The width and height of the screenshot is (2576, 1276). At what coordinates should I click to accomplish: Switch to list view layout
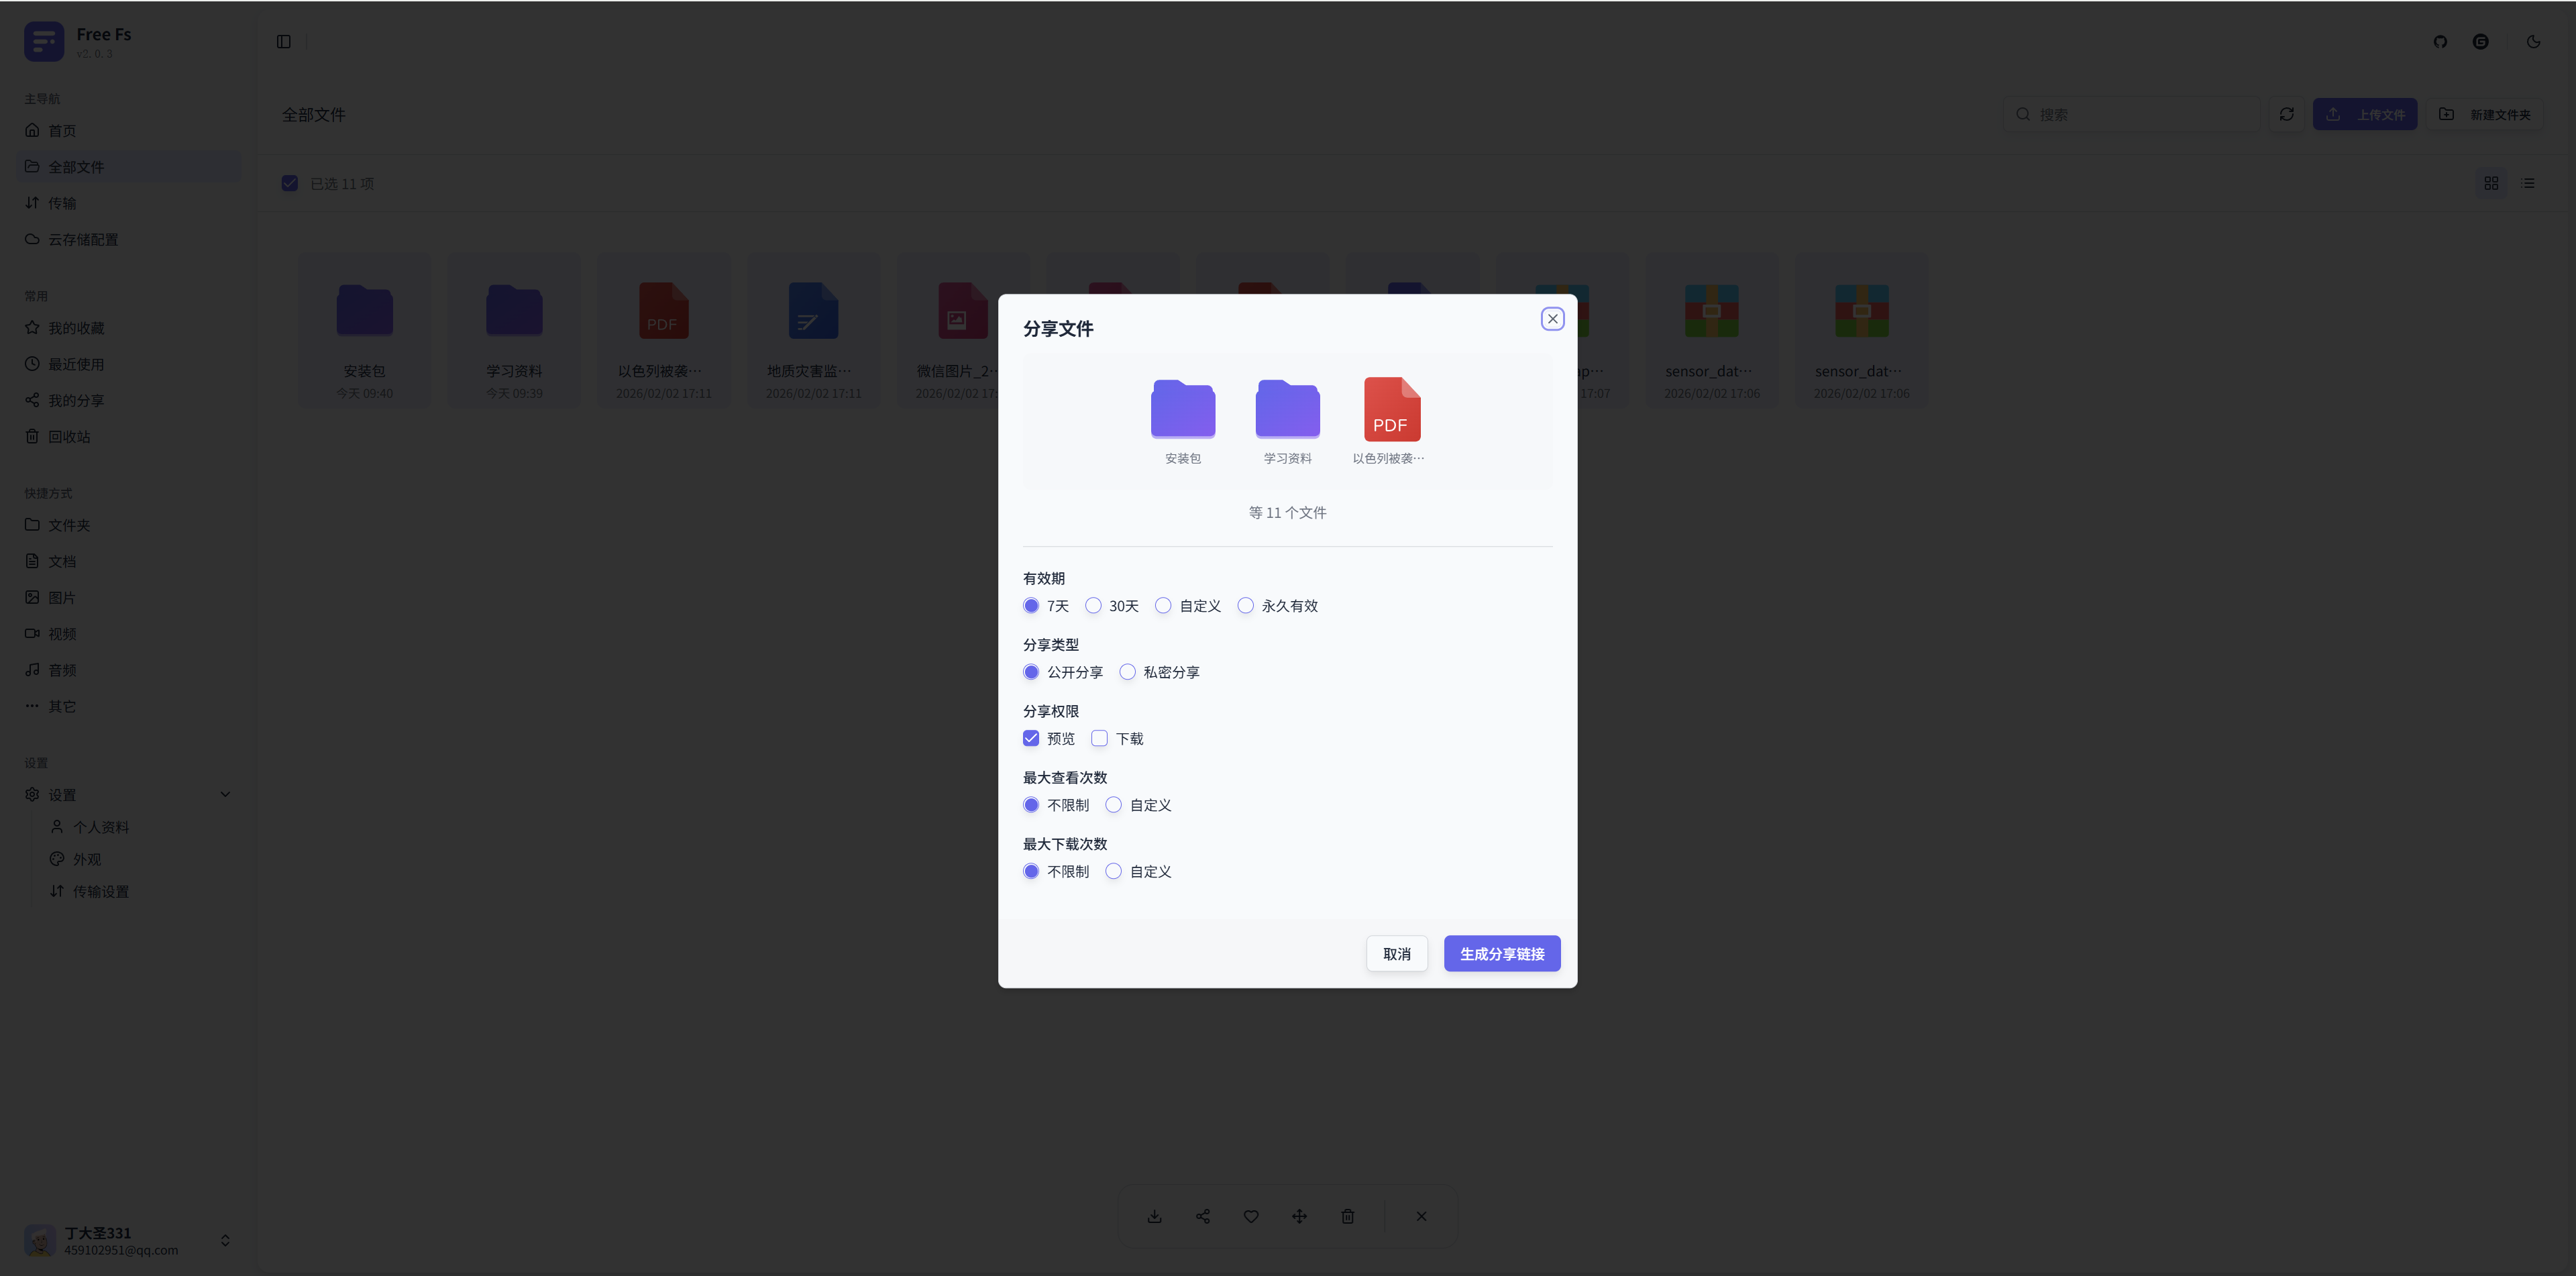(x=2529, y=183)
